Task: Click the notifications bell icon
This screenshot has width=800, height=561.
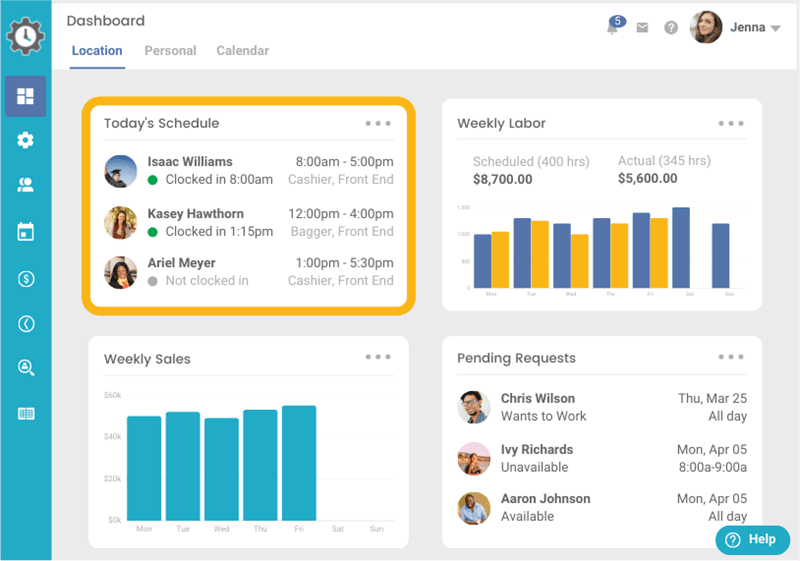Action: click(612, 28)
